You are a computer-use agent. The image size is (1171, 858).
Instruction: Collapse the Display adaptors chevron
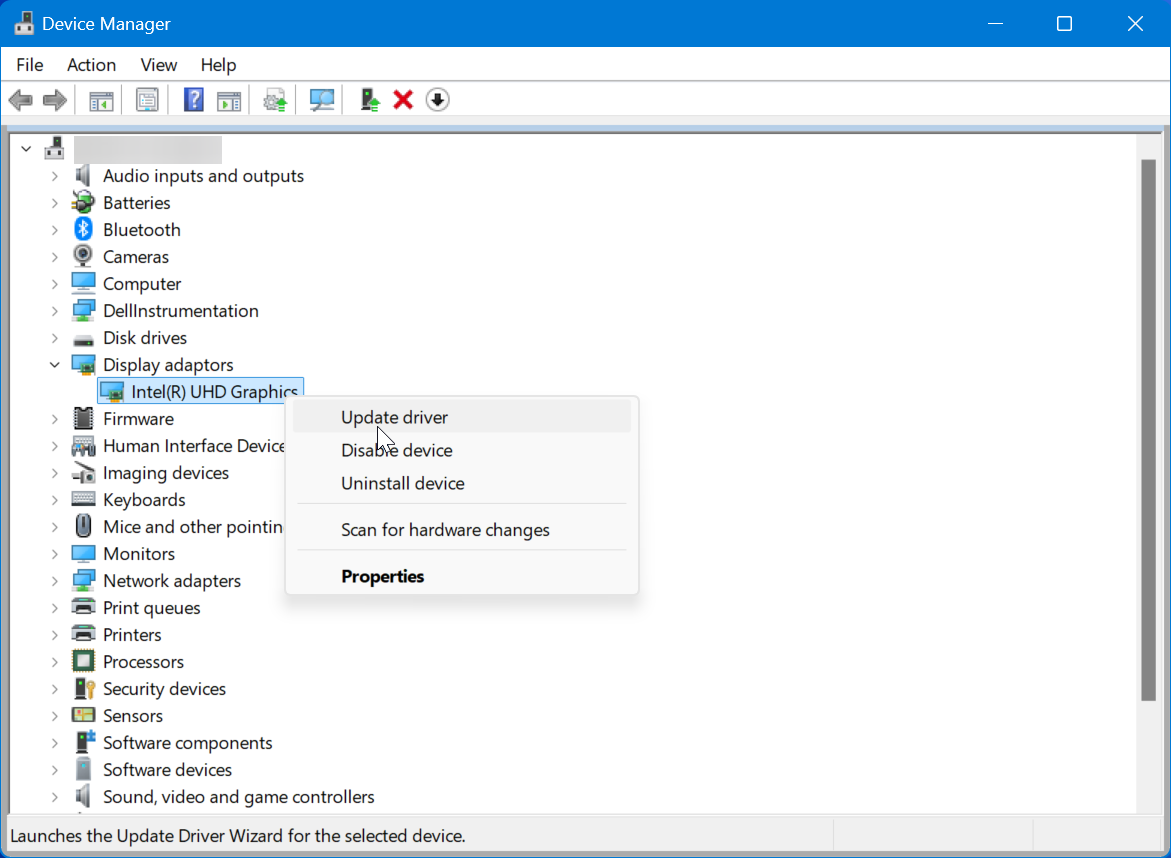[55, 364]
